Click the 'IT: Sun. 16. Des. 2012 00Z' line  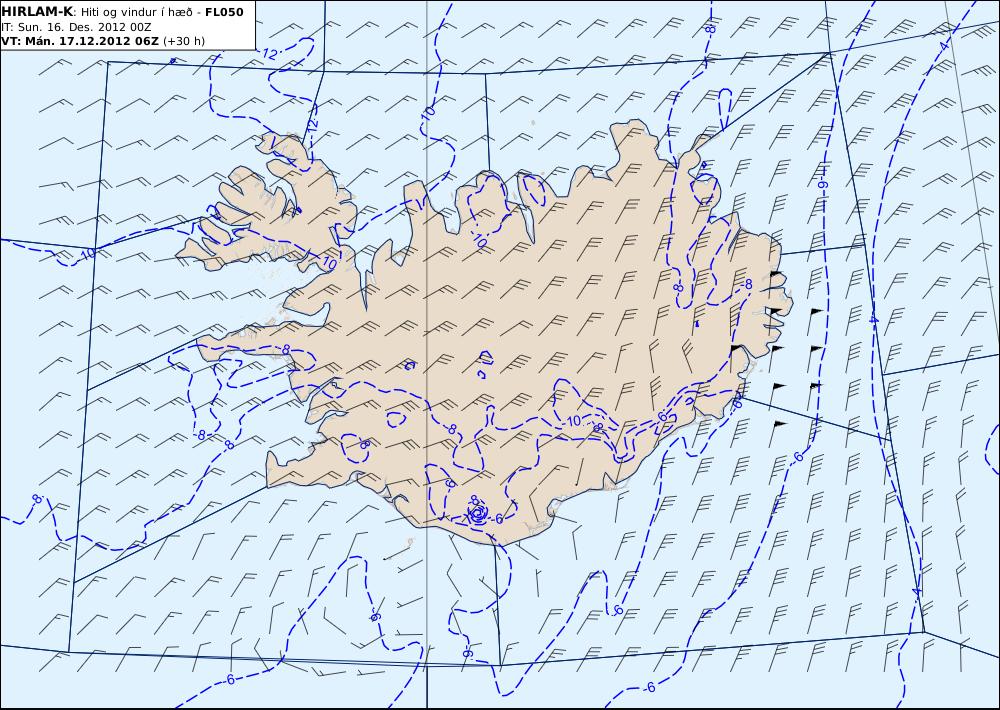coord(76,27)
